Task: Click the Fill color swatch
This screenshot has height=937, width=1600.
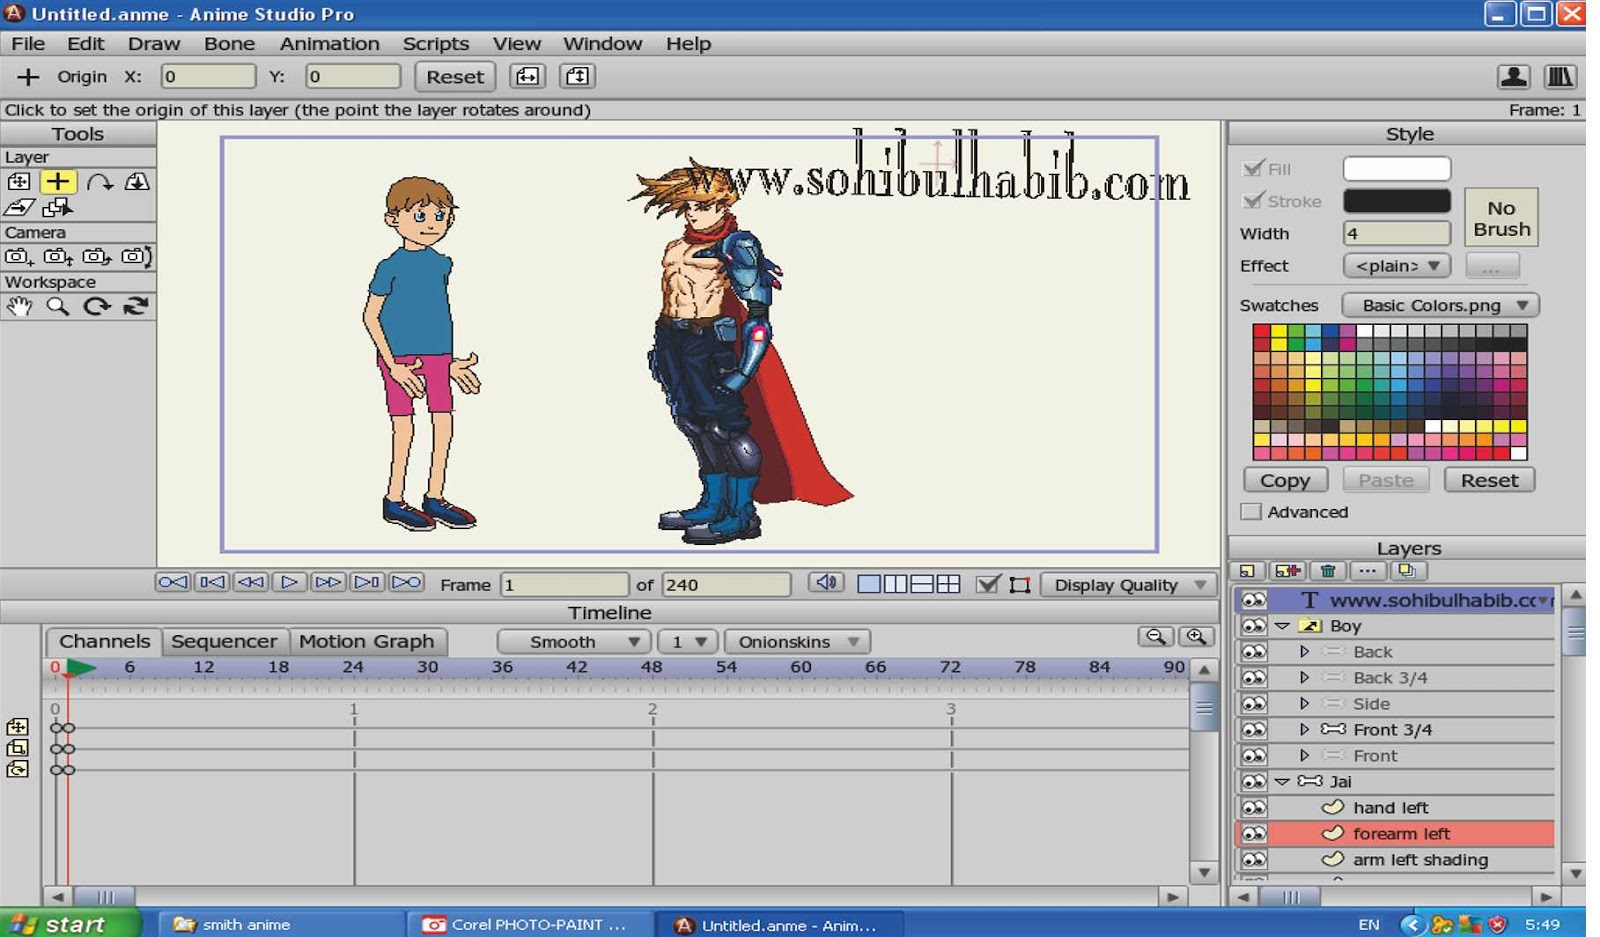Action: pos(1396,168)
